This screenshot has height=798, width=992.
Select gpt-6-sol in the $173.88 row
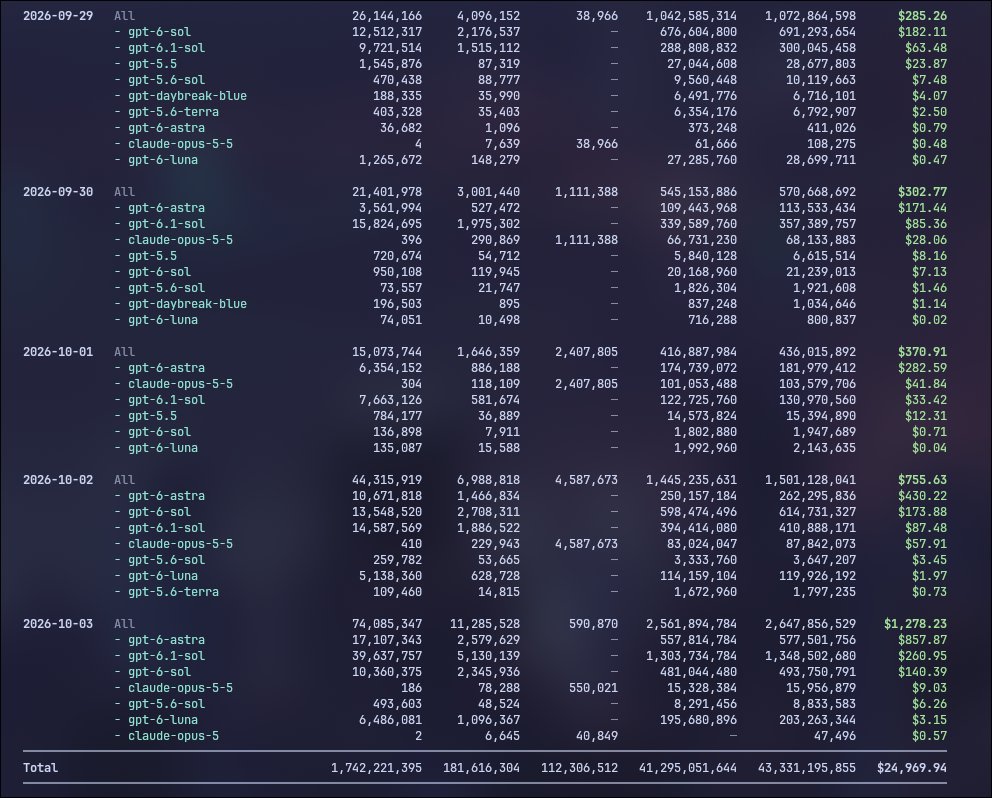pyautogui.click(x=159, y=511)
